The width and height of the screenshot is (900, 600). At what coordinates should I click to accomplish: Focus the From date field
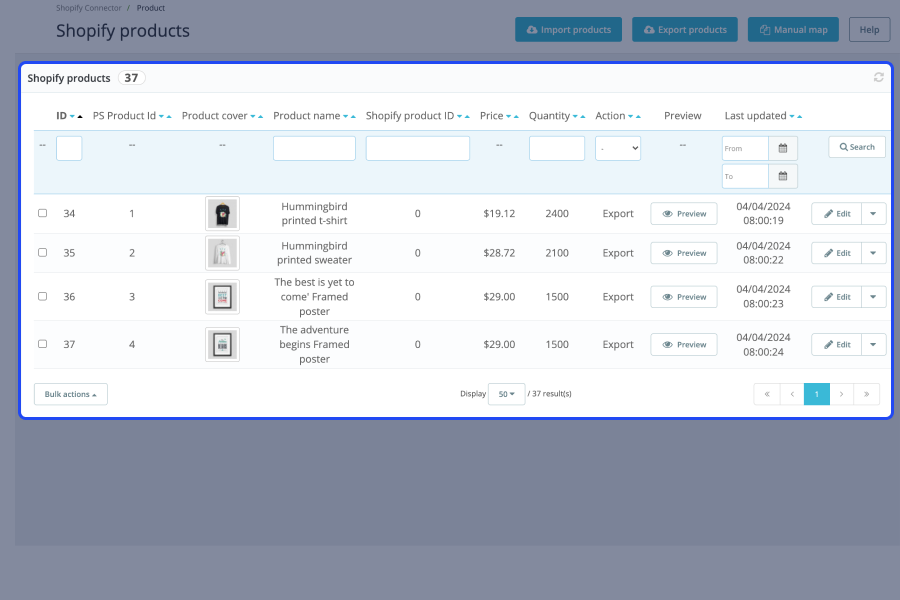coord(745,148)
